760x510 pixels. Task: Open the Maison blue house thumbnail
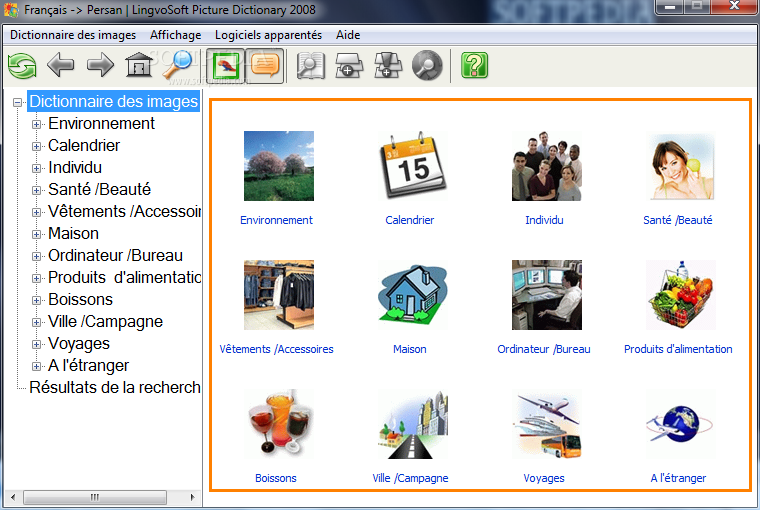412,295
